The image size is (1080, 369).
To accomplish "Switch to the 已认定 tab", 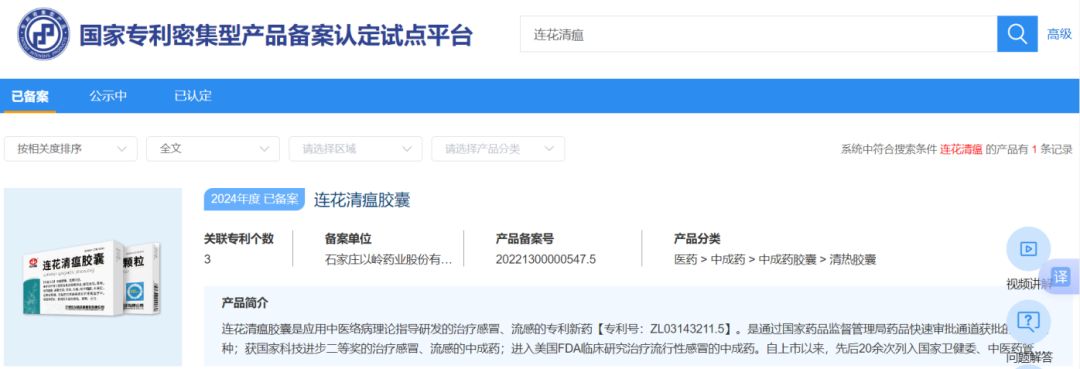I will coord(193,96).
